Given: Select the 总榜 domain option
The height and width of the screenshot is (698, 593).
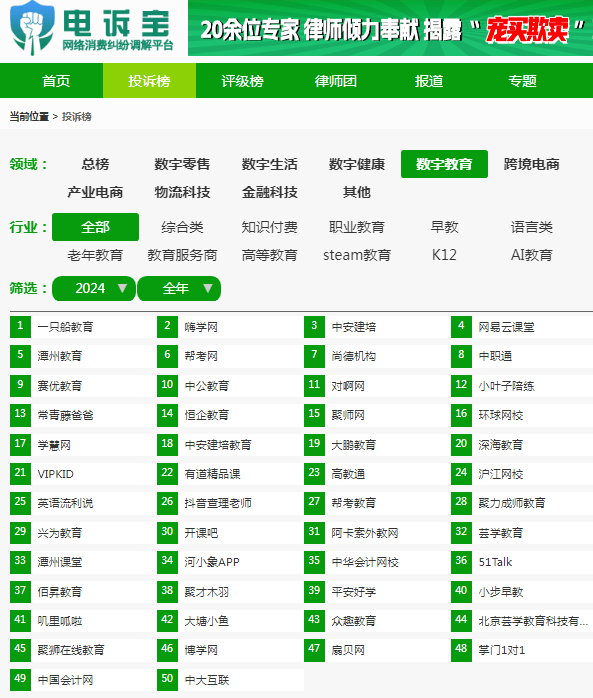Looking at the screenshot, I should pos(95,164).
